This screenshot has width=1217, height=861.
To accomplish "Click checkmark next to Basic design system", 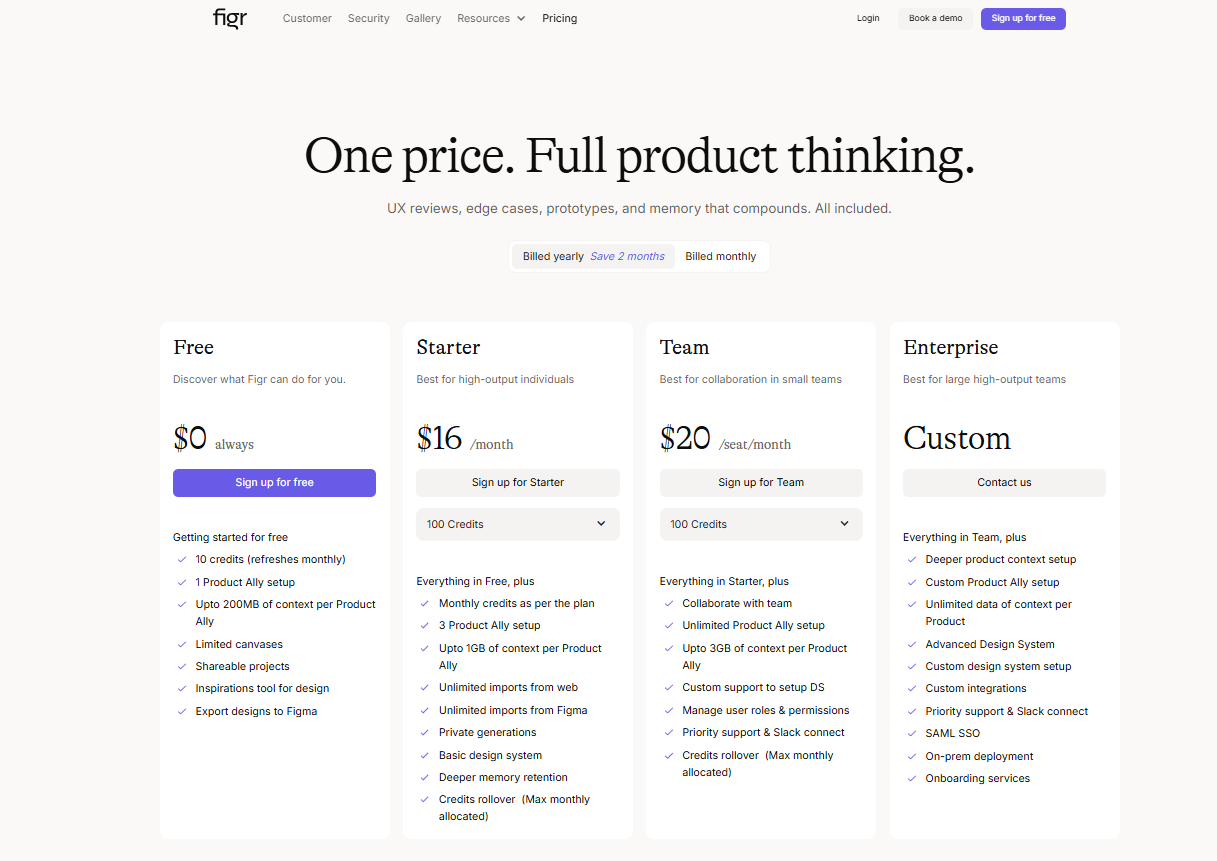I will tap(425, 755).
